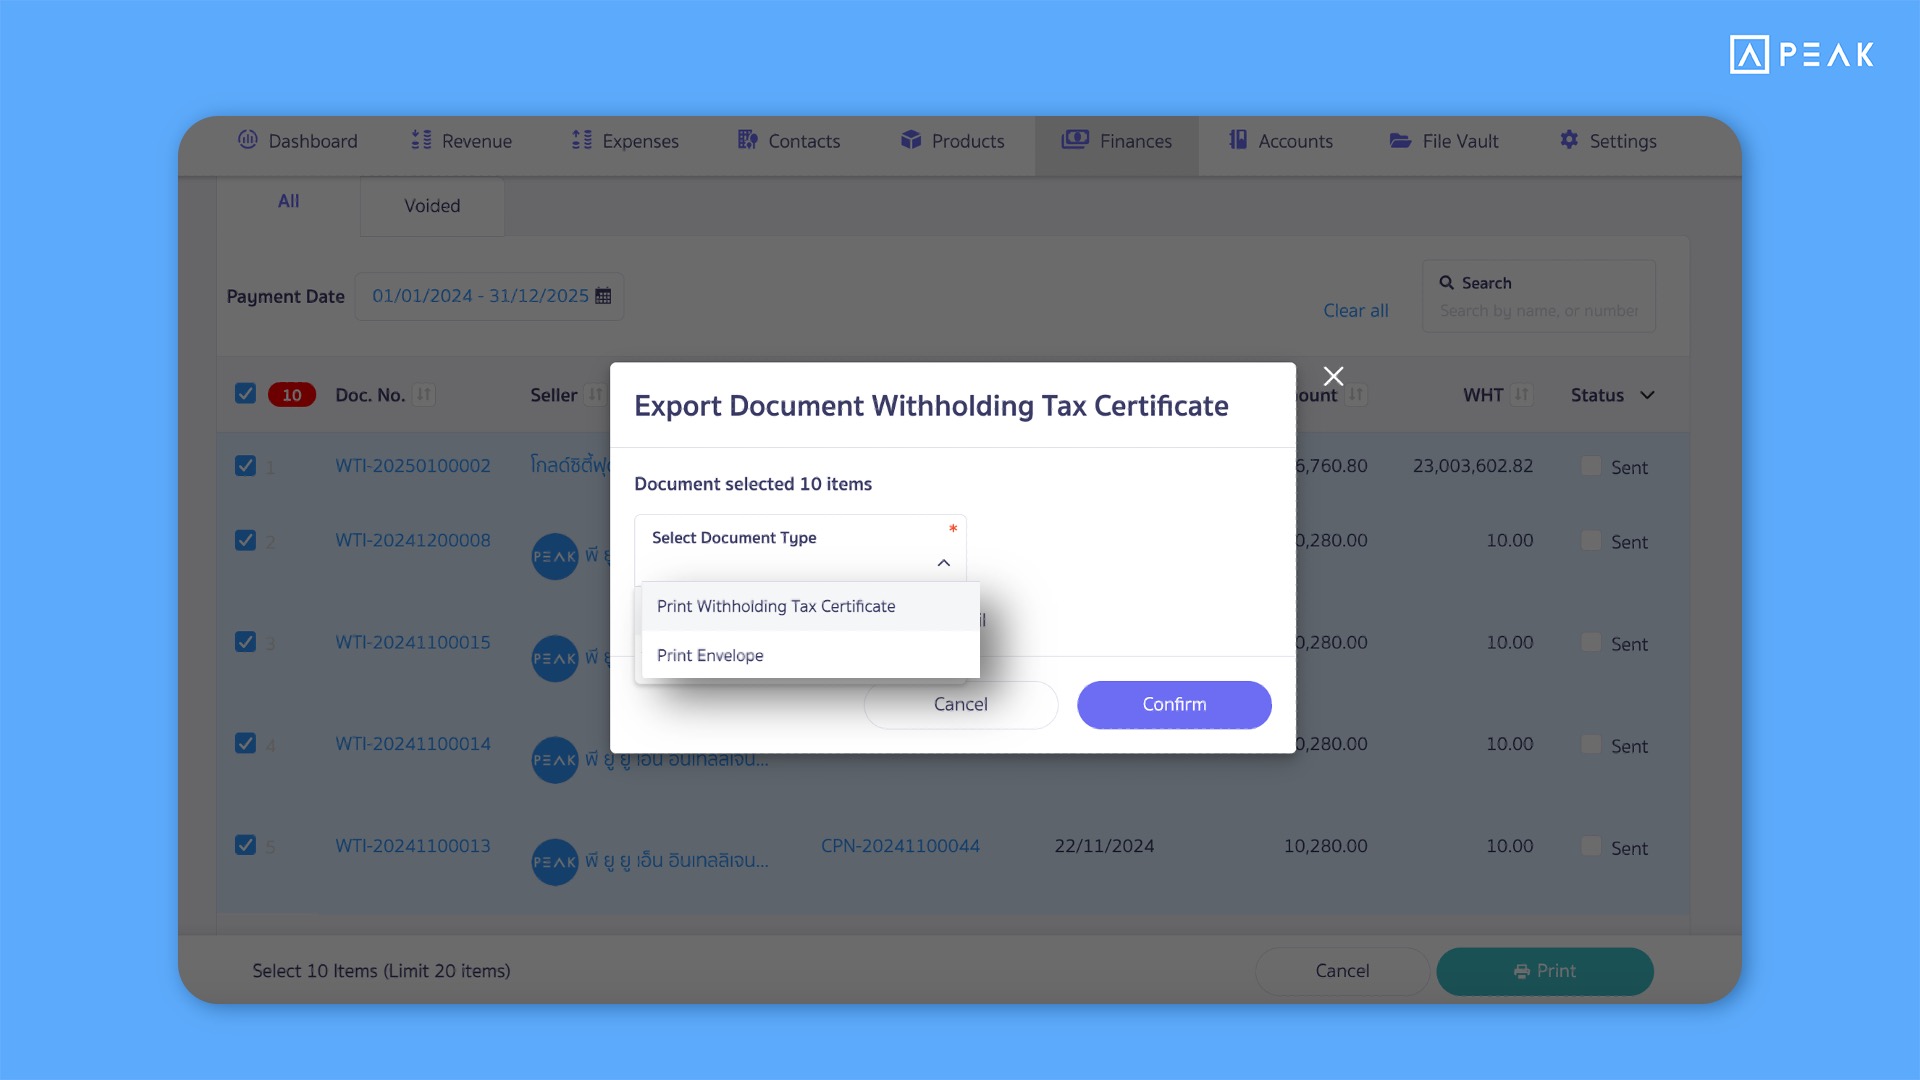Uncheck document WTI-20241100015
The width and height of the screenshot is (1920, 1080).
point(245,641)
